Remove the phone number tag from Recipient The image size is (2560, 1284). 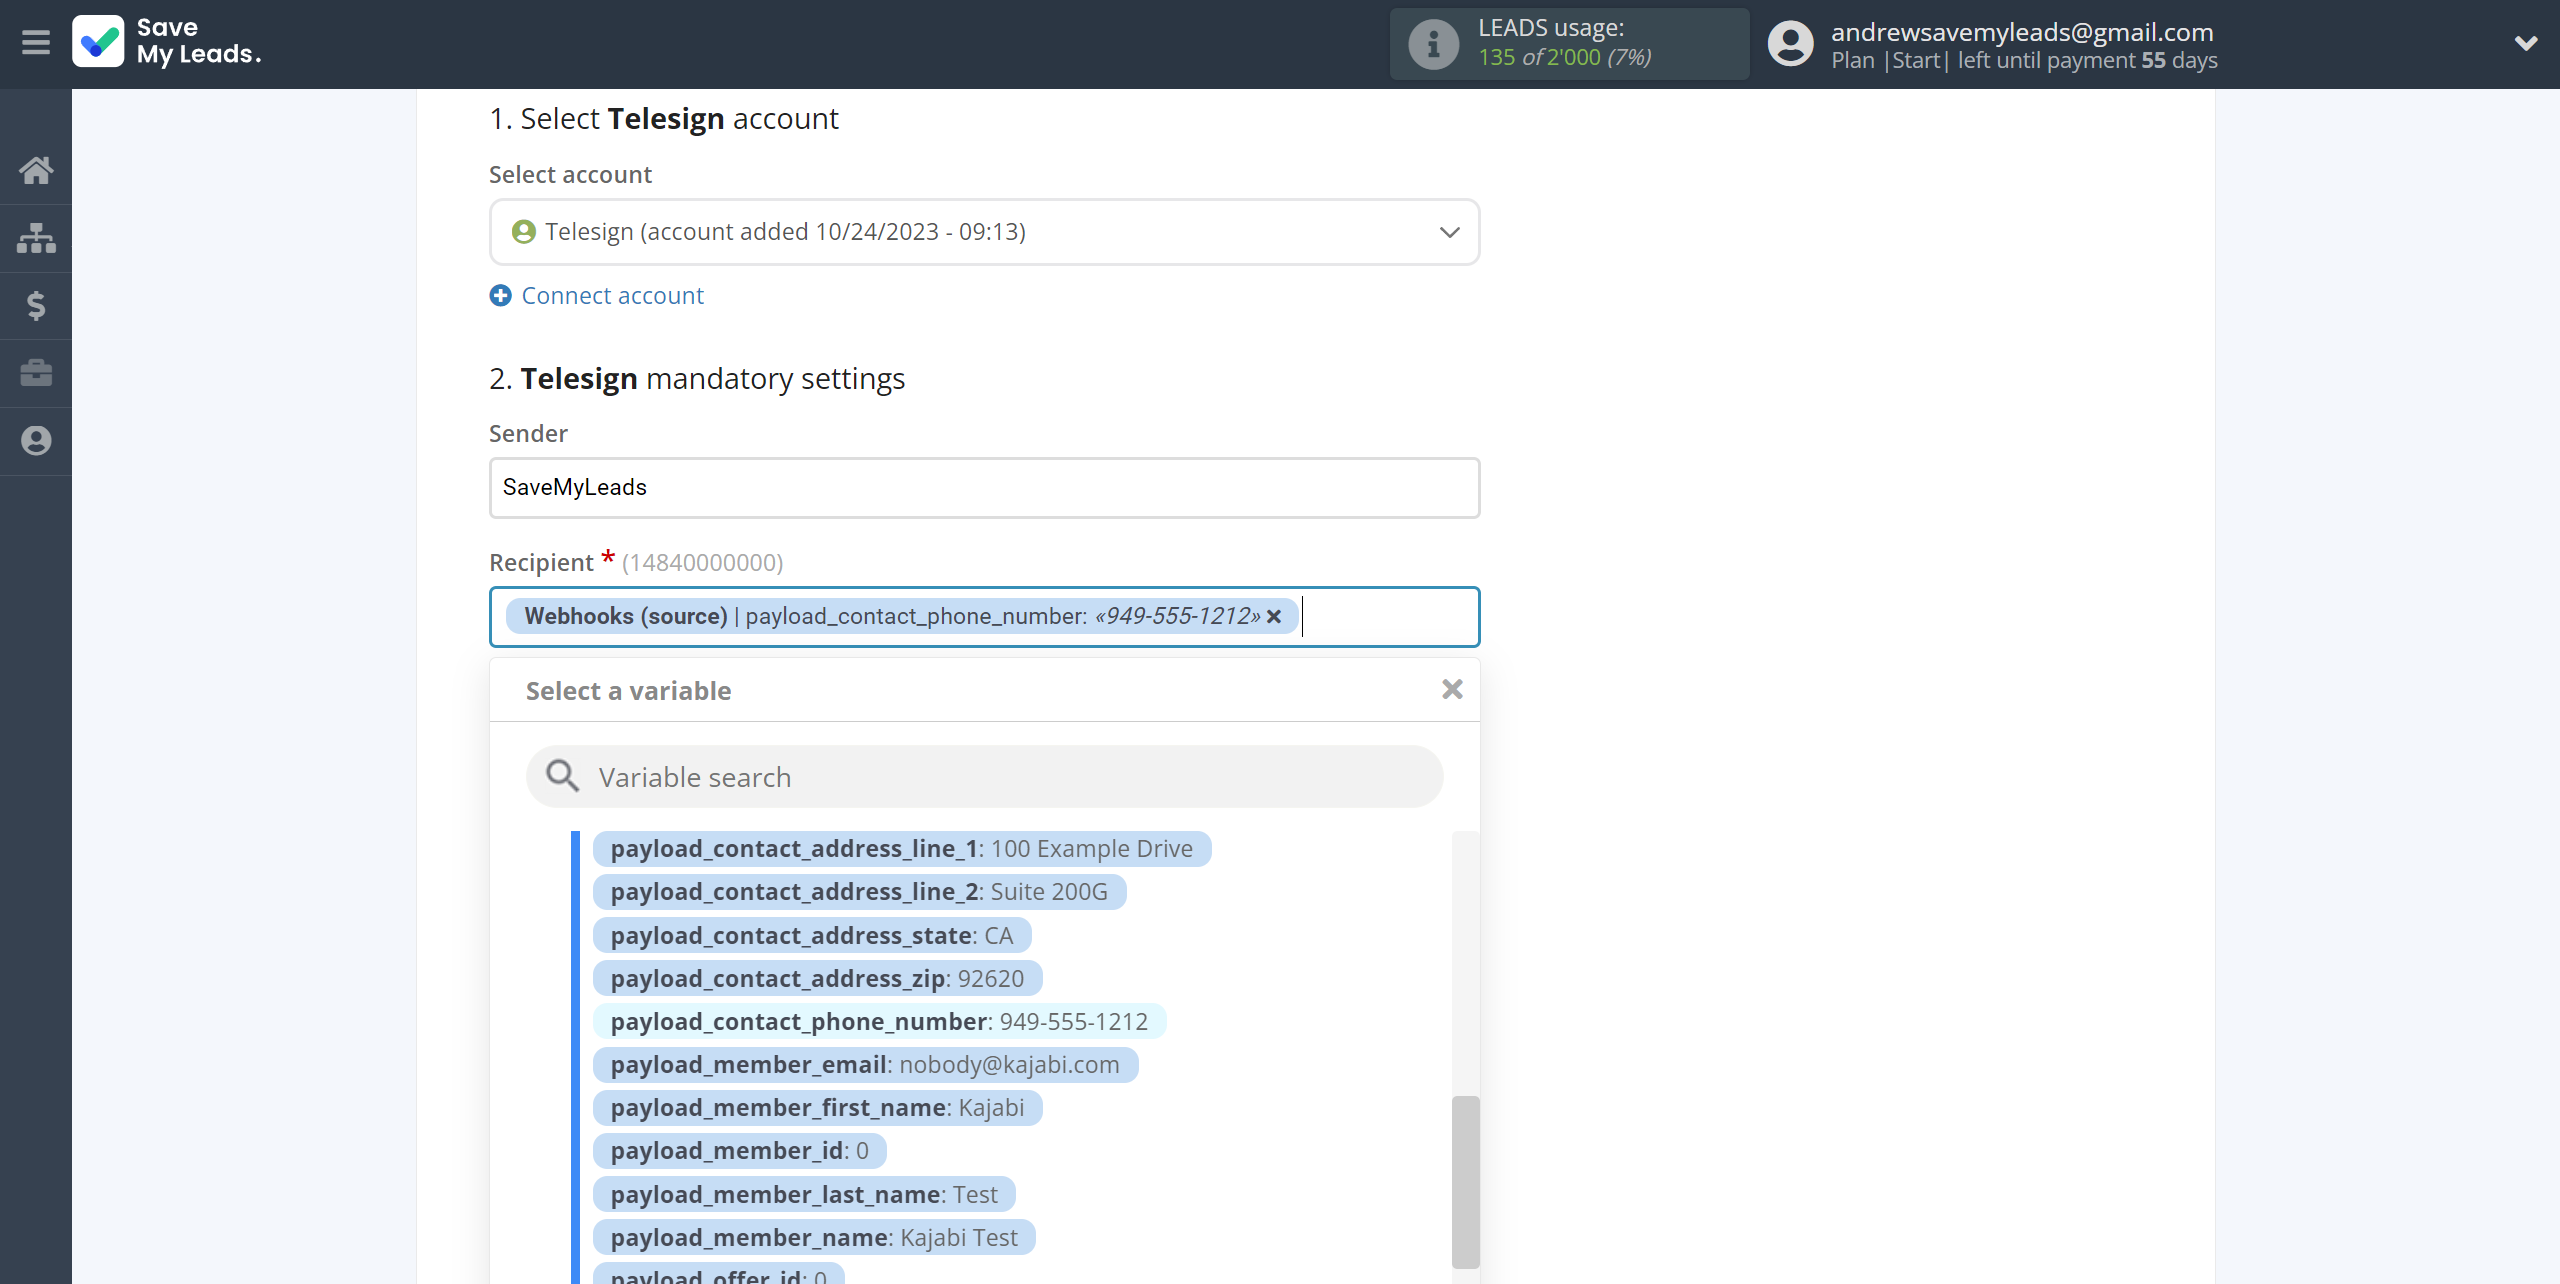[1274, 617]
